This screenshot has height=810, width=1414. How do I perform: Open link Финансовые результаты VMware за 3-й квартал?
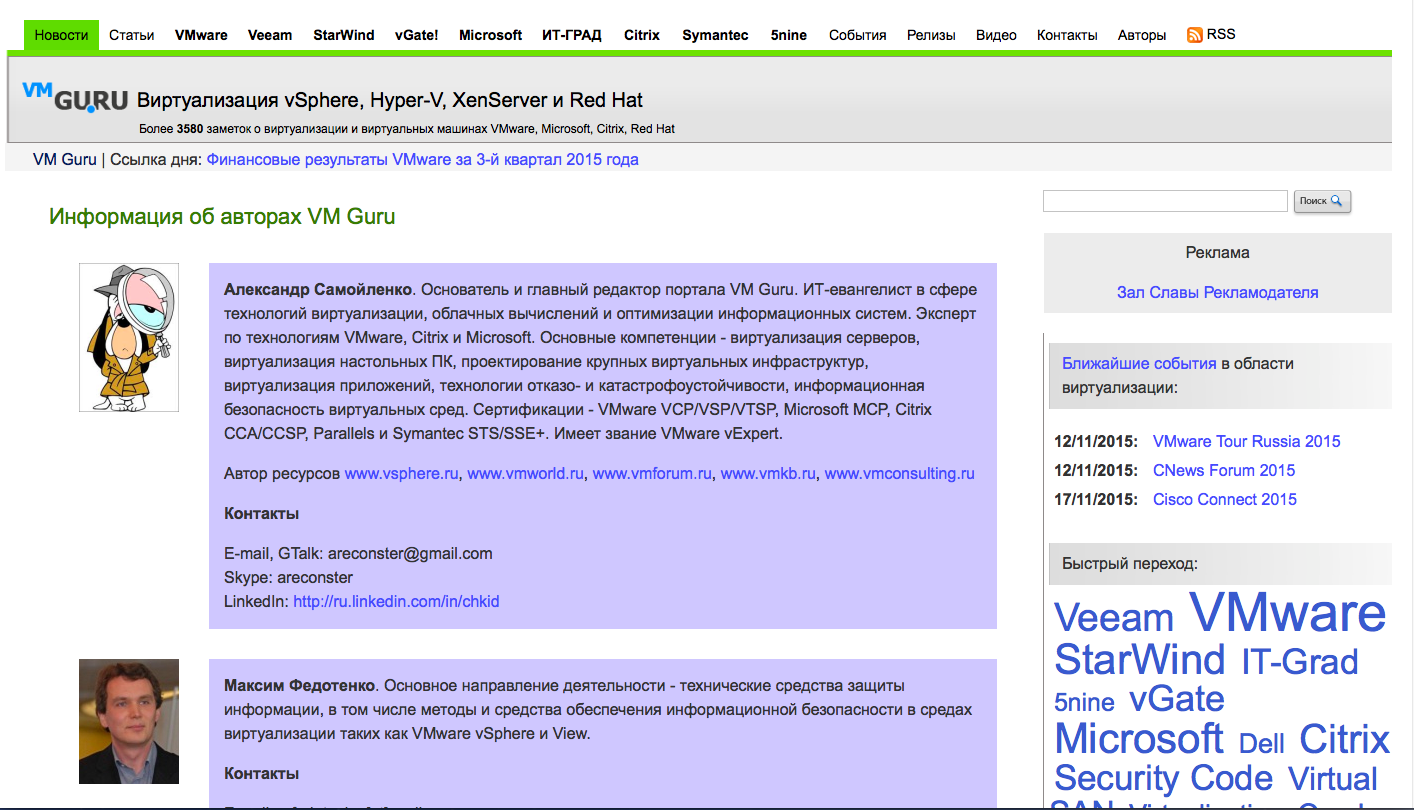pyautogui.click(x=422, y=159)
